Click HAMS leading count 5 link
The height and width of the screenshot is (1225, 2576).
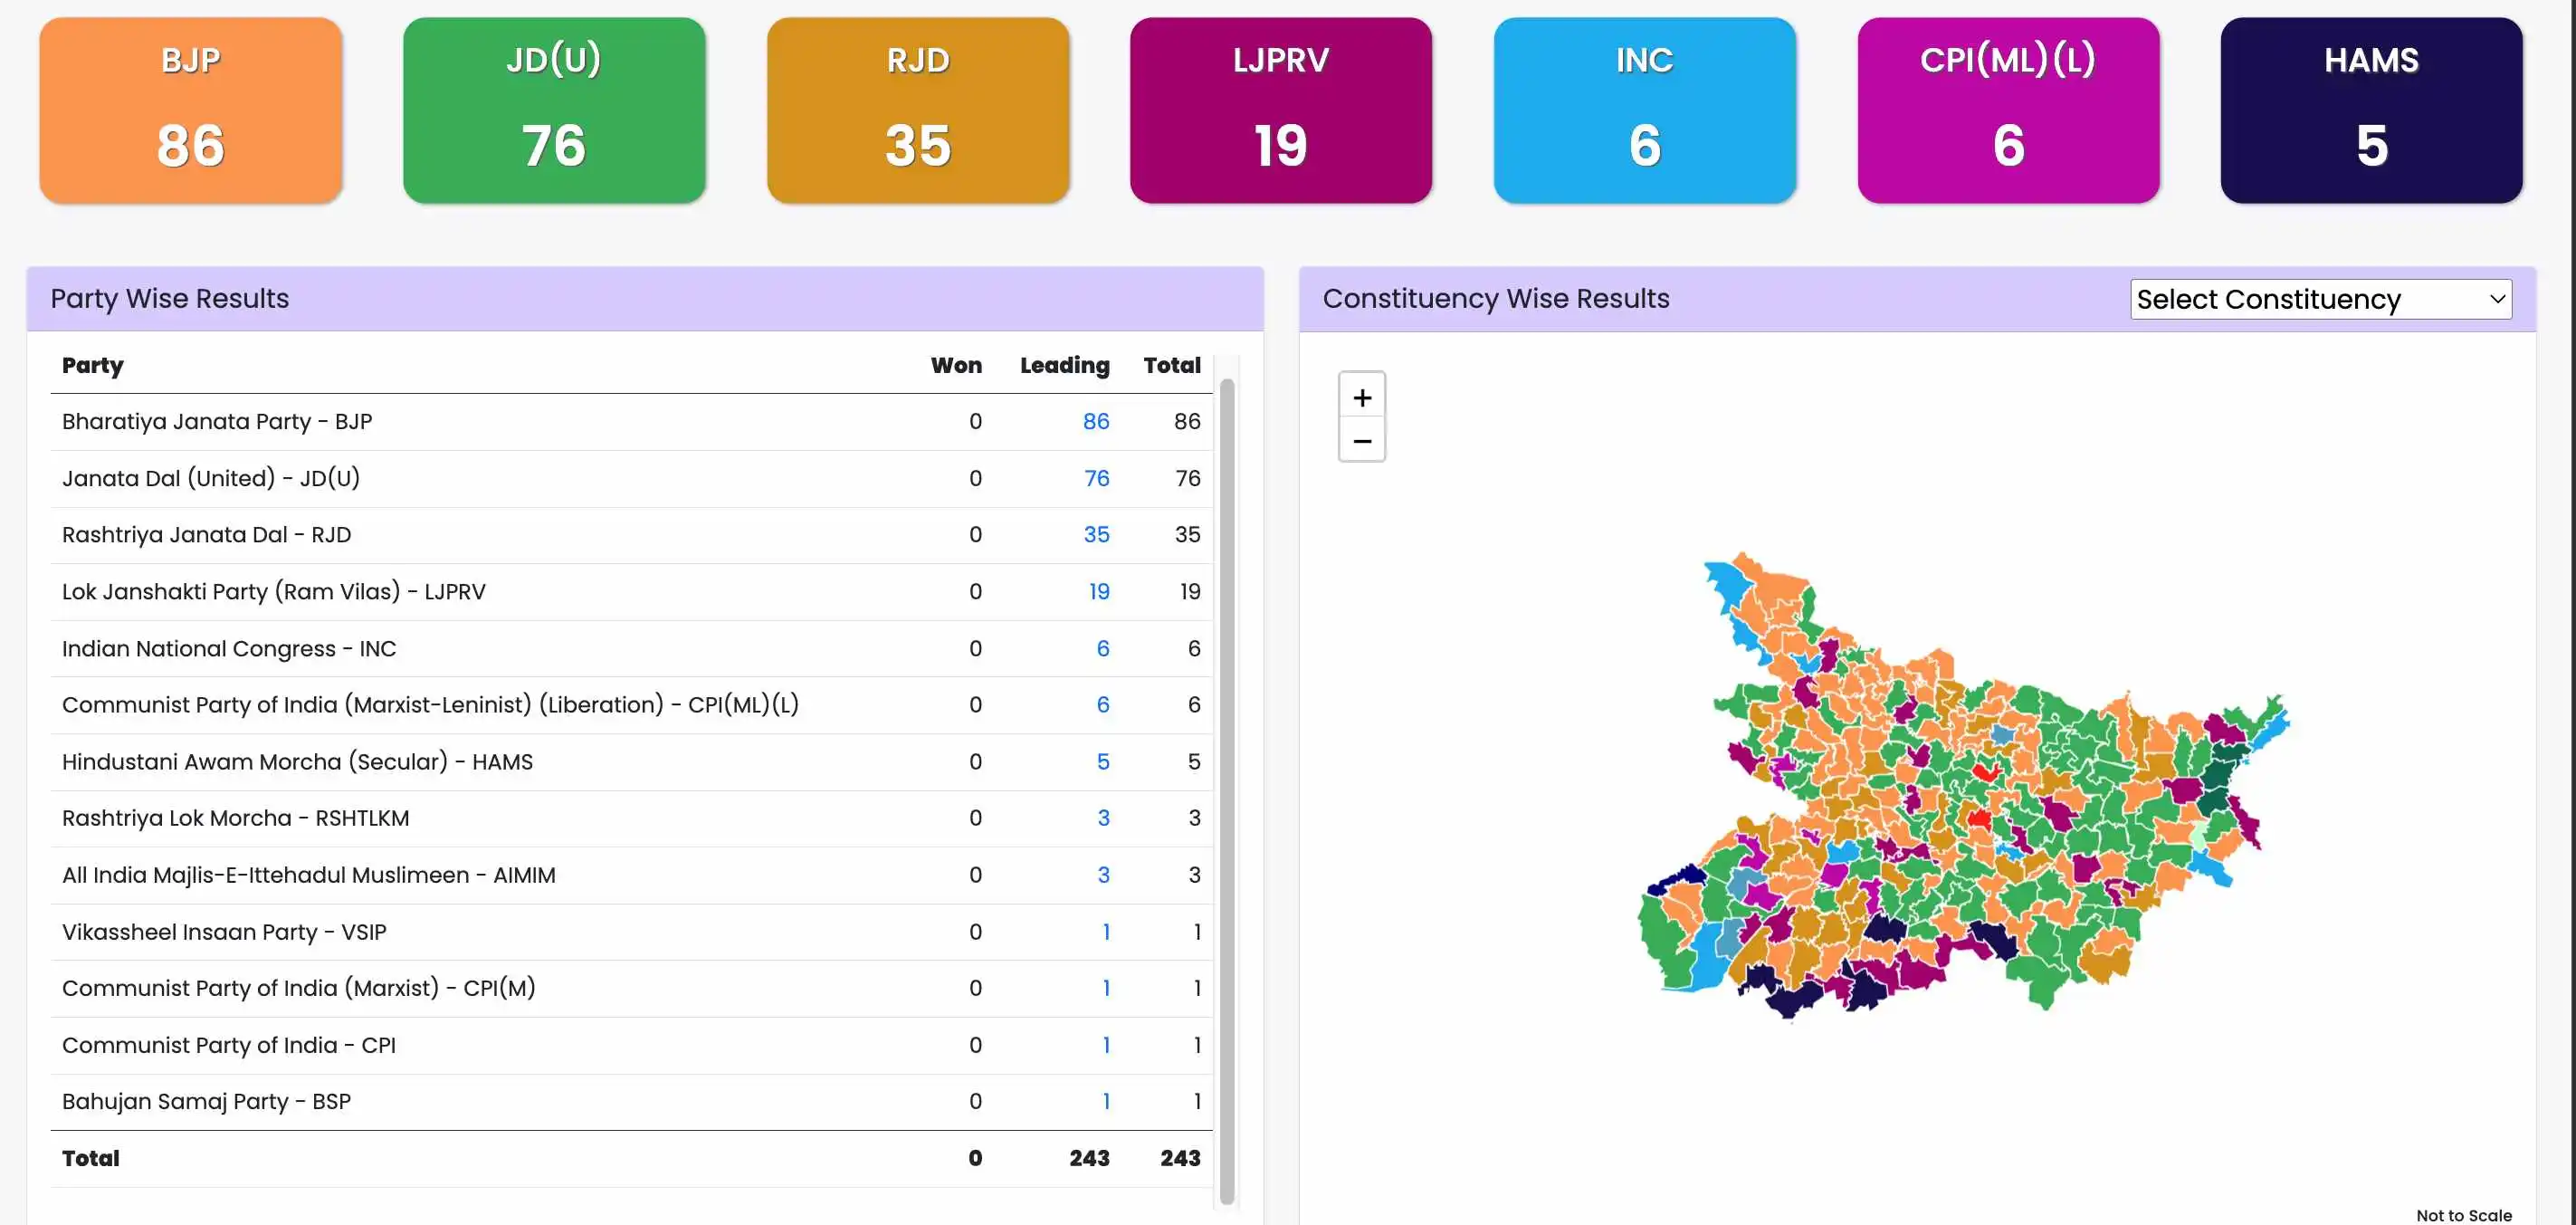(x=1102, y=761)
